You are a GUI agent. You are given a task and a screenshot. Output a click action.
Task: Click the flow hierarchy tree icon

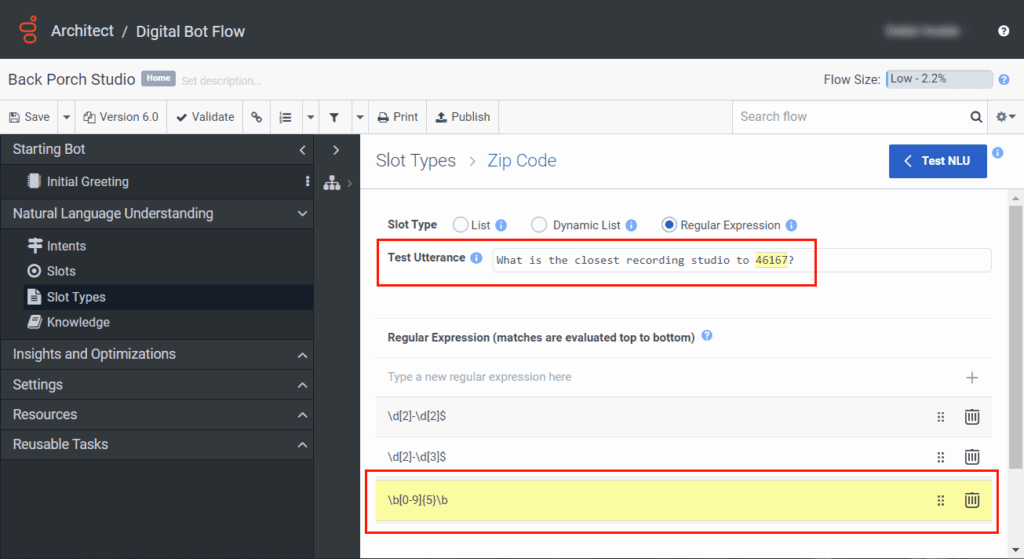tap(332, 183)
